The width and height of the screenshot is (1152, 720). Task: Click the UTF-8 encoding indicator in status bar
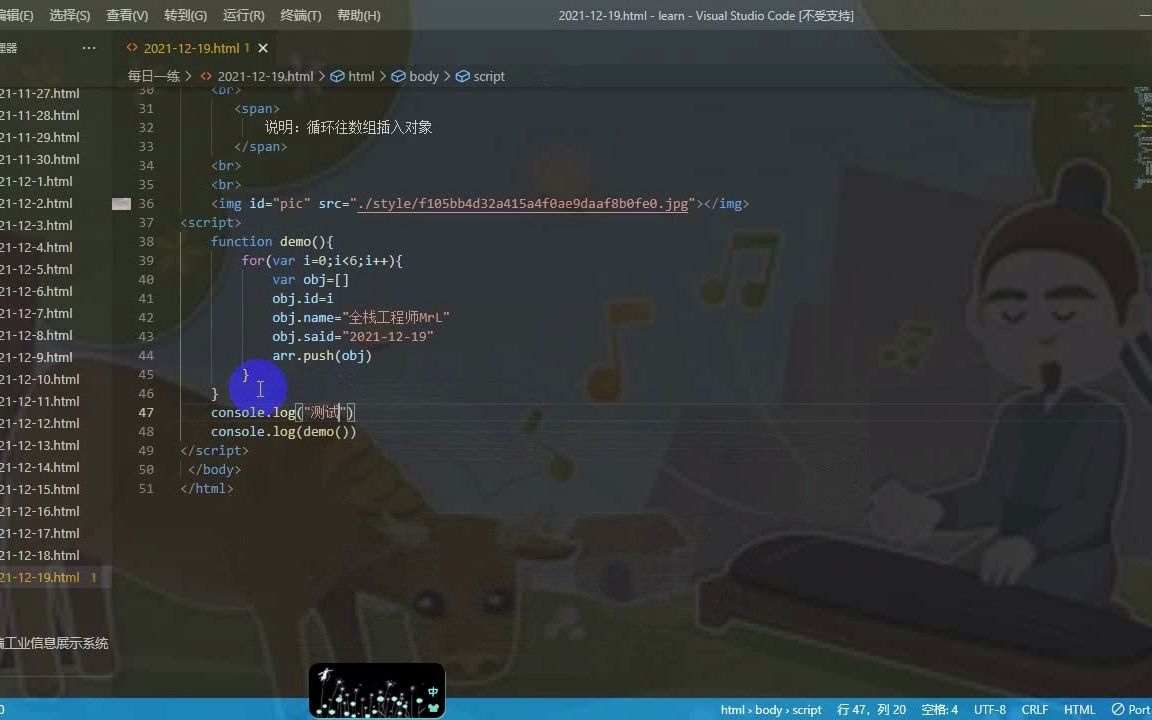[988, 710]
